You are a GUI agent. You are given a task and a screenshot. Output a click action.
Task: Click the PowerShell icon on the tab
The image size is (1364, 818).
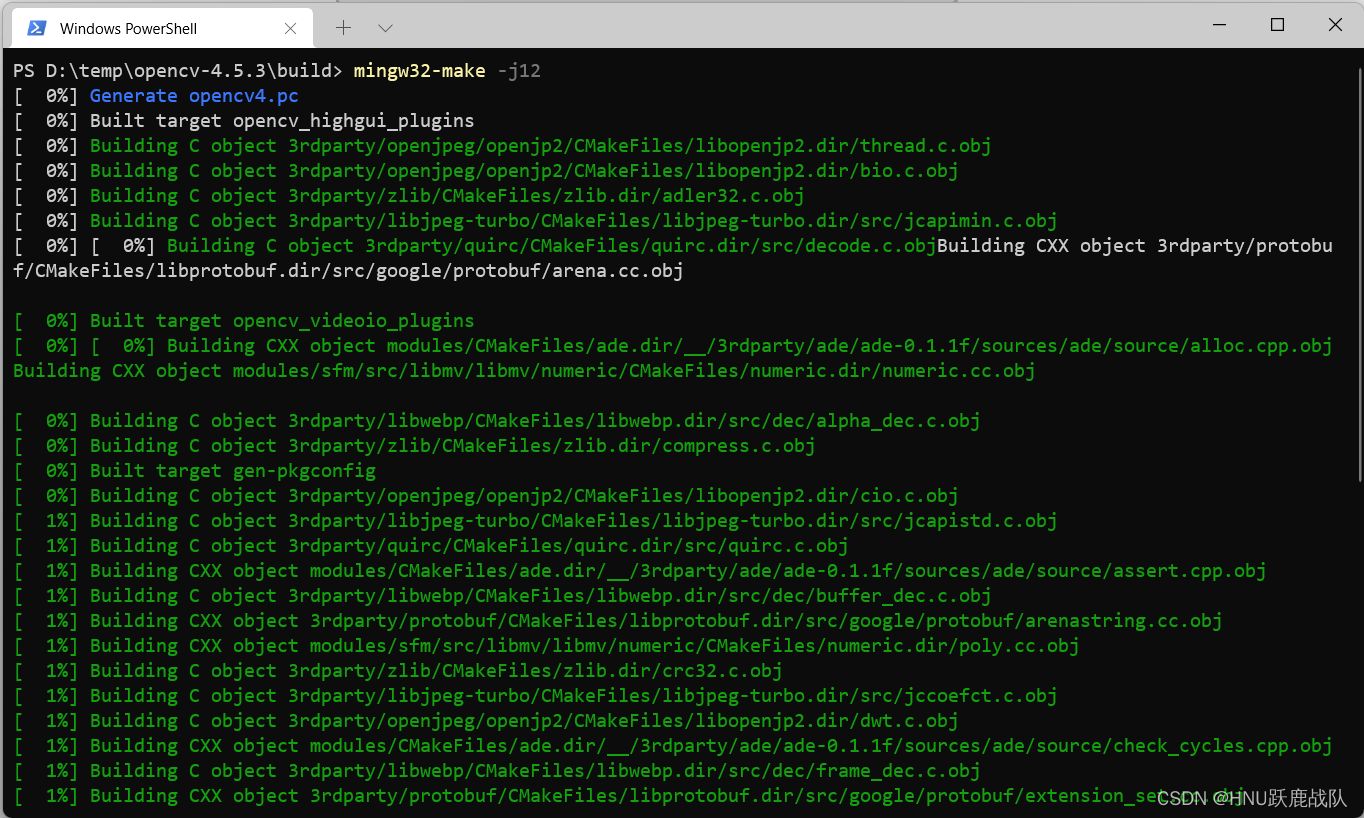coord(36,28)
